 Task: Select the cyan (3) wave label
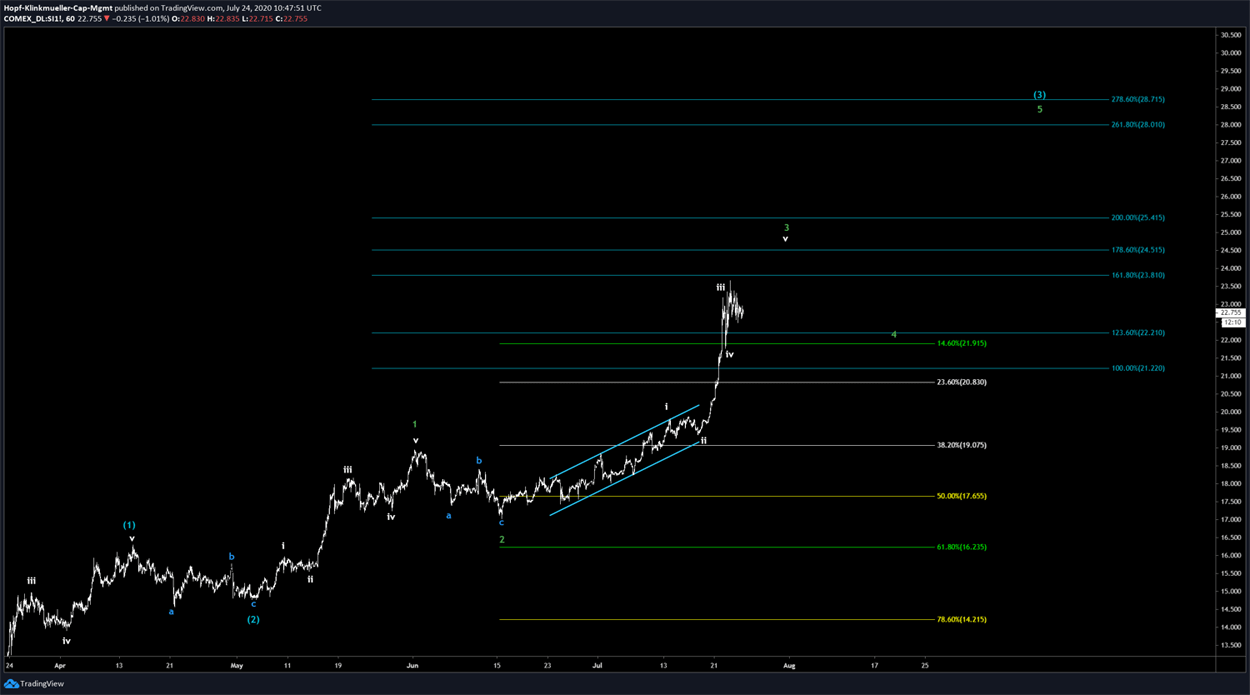pos(1039,95)
